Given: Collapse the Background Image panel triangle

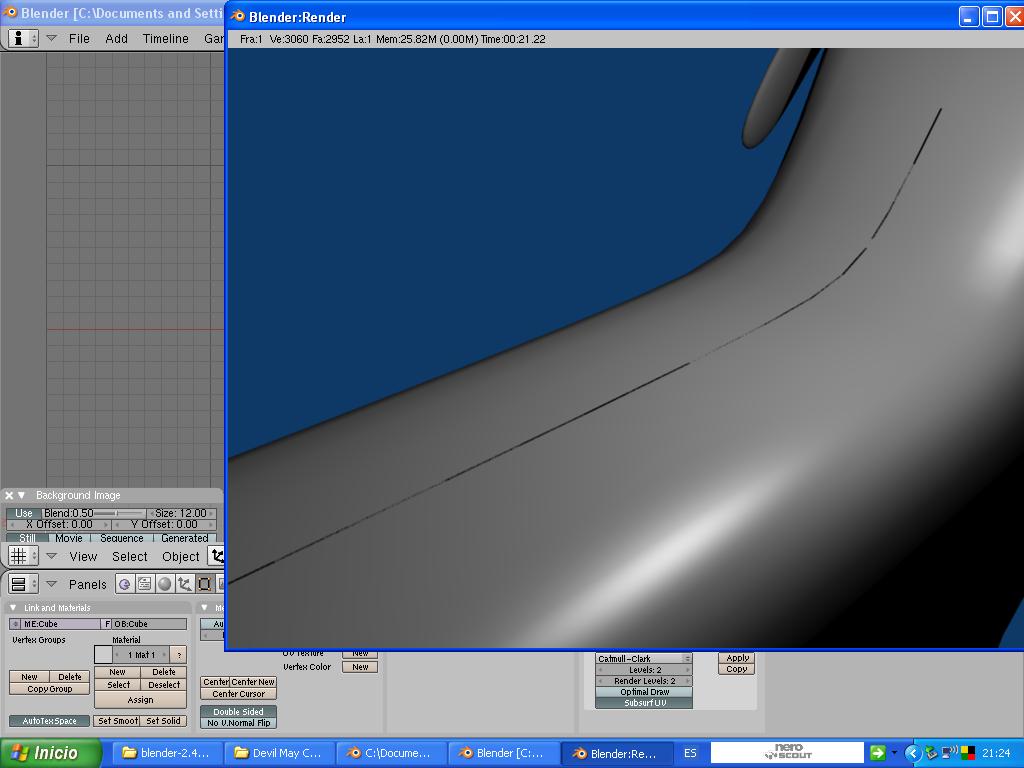Looking at the screenshot, I should coord(22,495).
